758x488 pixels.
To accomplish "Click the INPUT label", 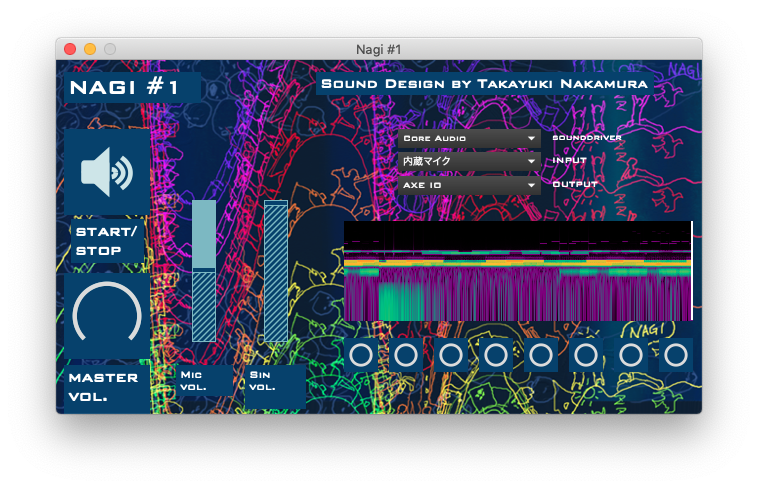I will coord(569,161).
